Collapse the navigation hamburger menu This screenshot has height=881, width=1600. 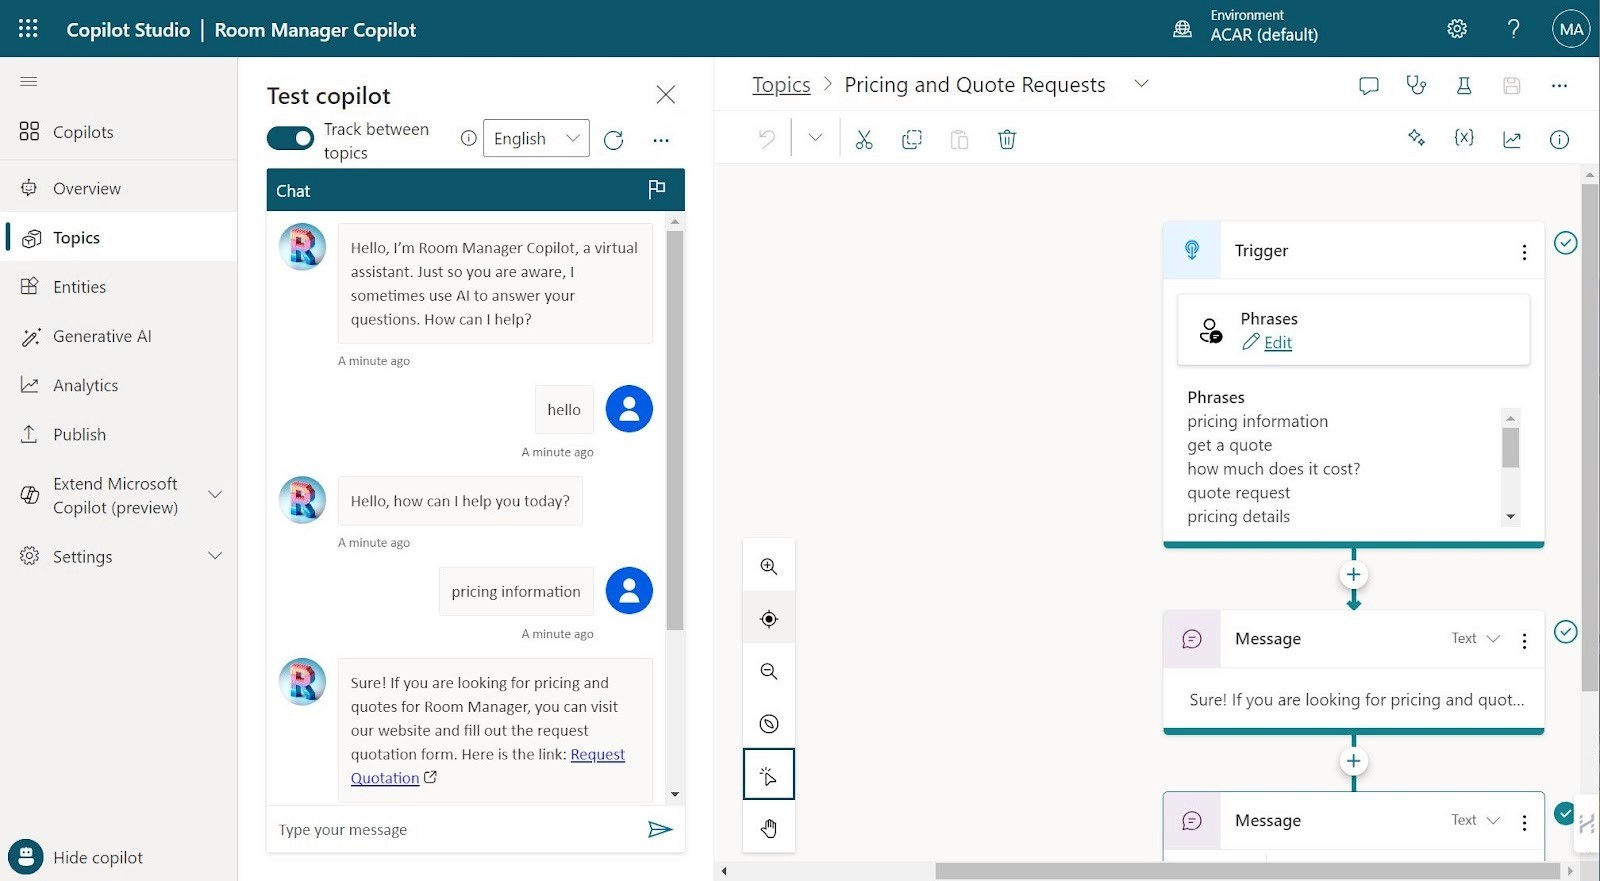click(x=29, y=81)
